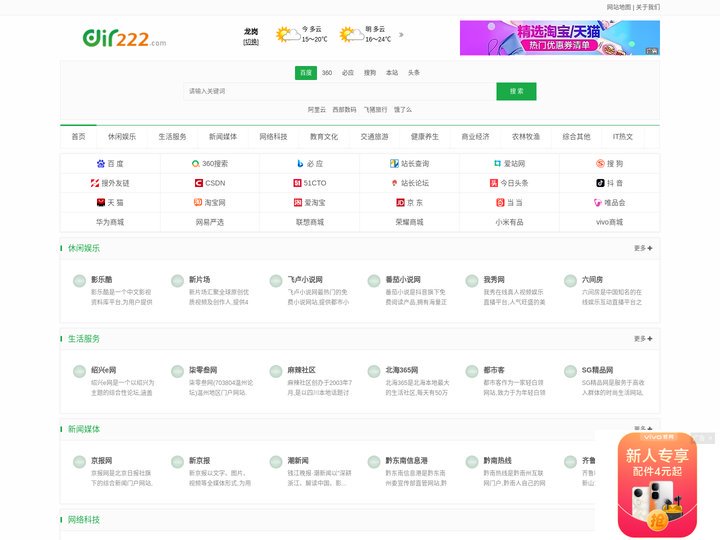The image size is (720, 540).
Task: Open the 飞猪旅行 quick link
Action: pyautogui.click(x=375, y=110)
